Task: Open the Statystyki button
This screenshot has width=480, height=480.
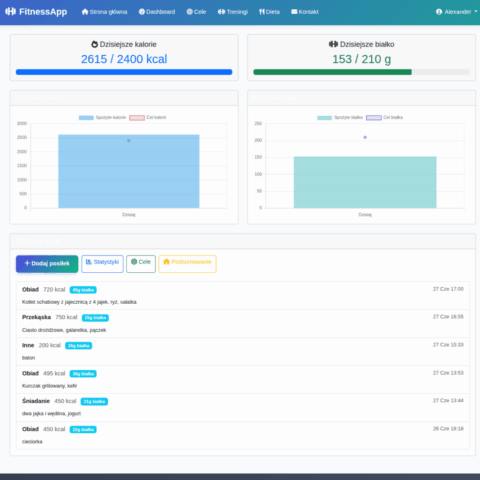Action: click(x=102, y=264)
